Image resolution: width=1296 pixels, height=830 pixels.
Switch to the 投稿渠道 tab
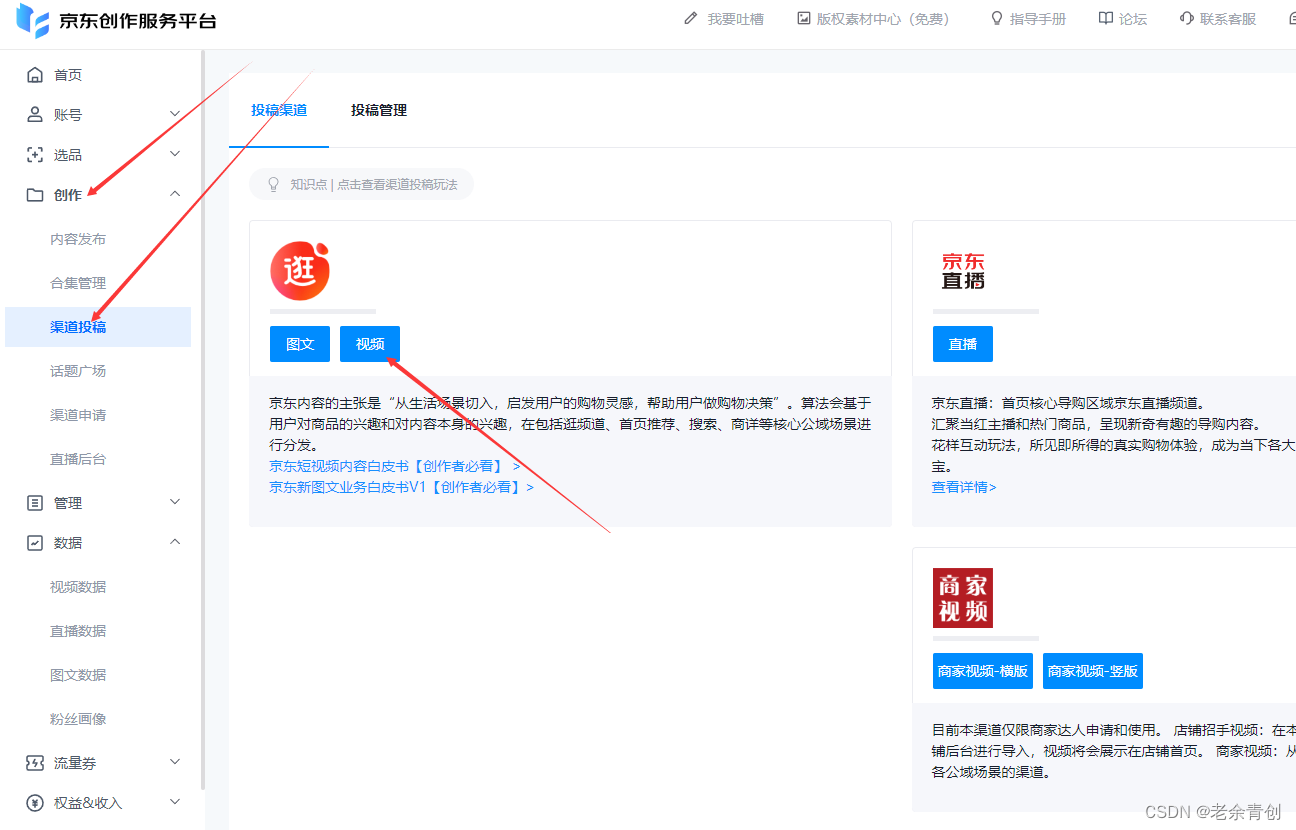(279, 111)
